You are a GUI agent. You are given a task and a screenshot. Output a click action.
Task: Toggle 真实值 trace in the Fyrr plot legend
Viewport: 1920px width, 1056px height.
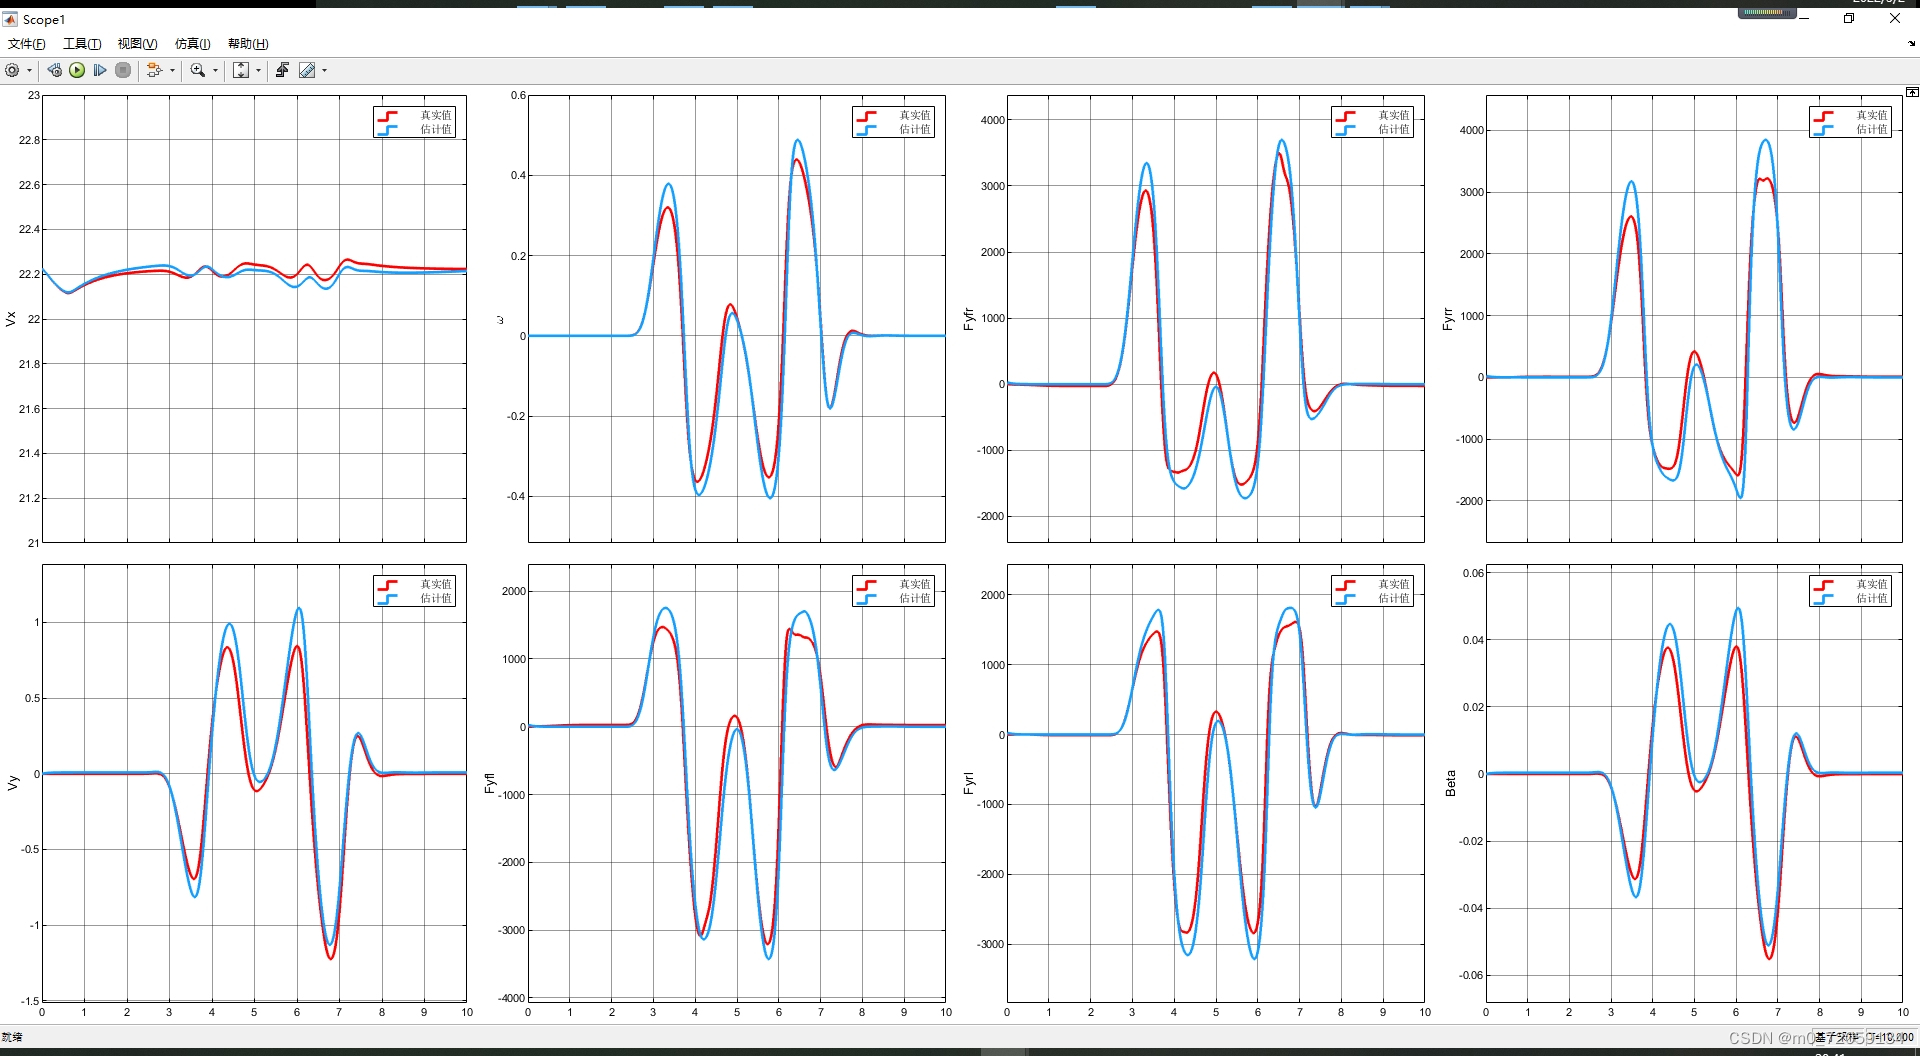click(1871, 115)
